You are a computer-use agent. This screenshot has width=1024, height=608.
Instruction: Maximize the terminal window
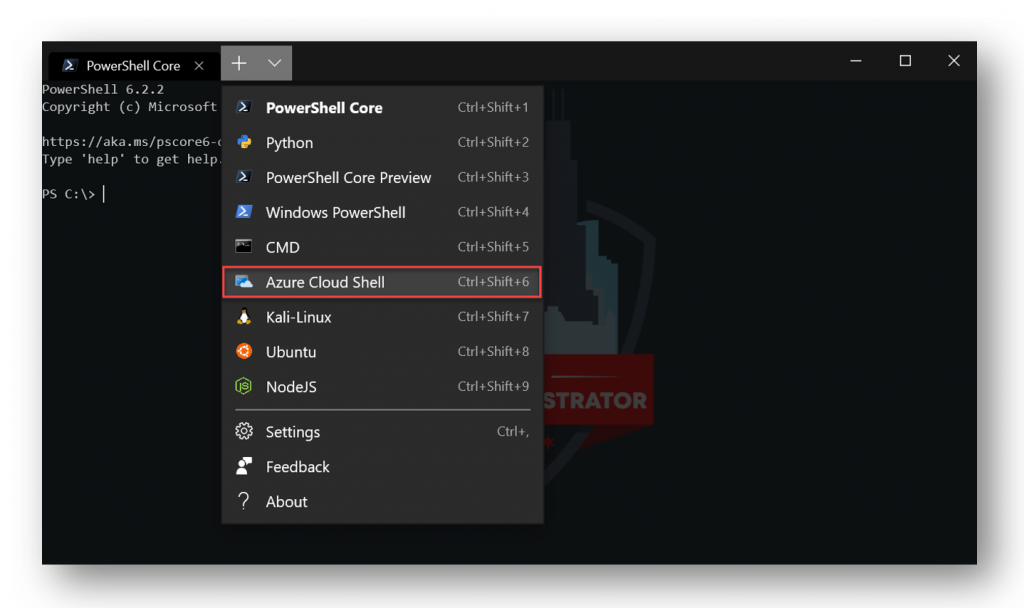[x=905, y=61]
